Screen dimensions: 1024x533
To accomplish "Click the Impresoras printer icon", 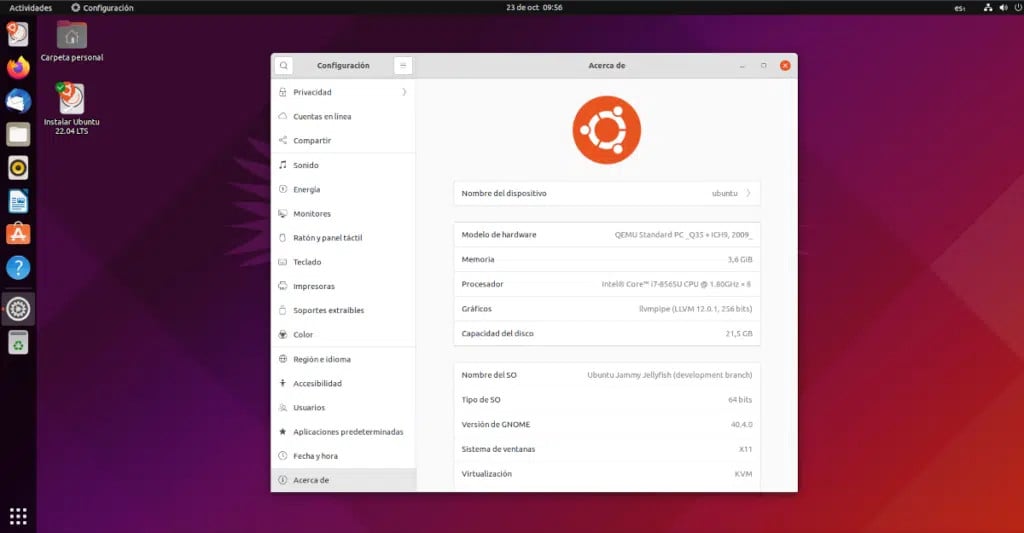I will coord(283,286).
